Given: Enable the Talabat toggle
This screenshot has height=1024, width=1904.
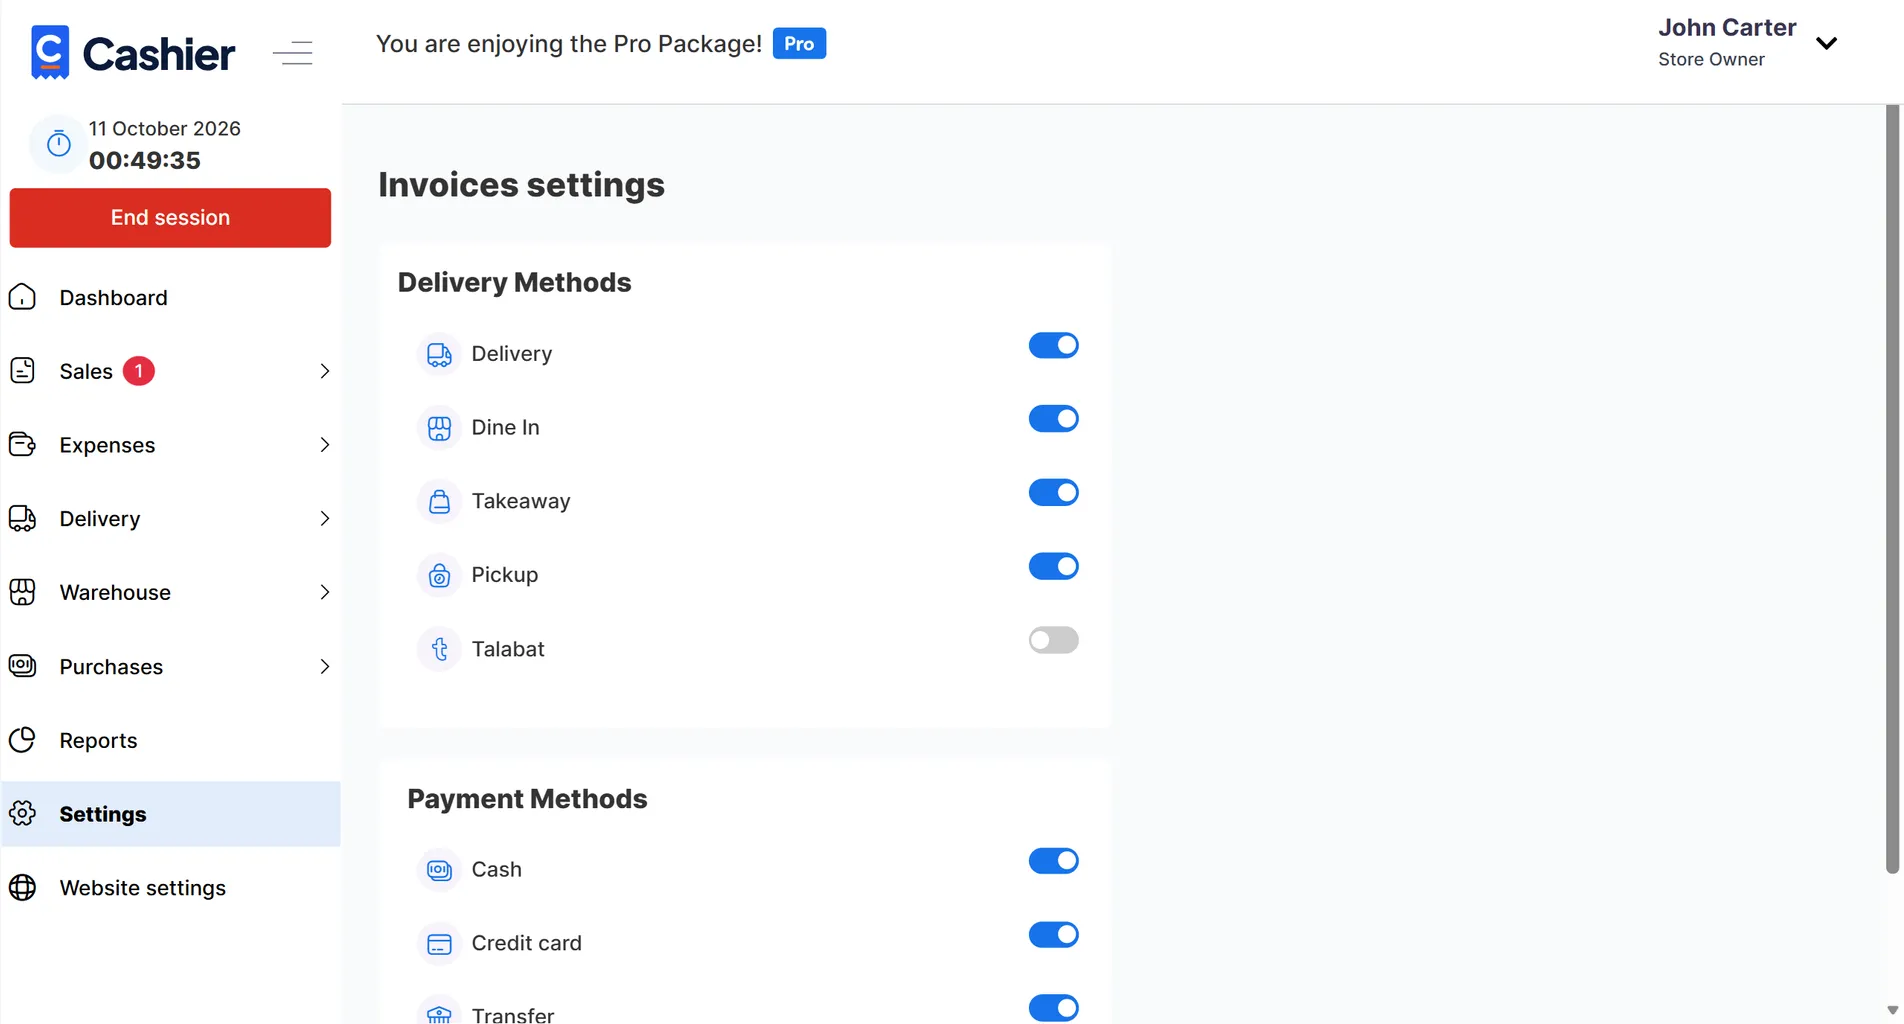Looking at the screenshot, I should click(x=1054, y=640).
